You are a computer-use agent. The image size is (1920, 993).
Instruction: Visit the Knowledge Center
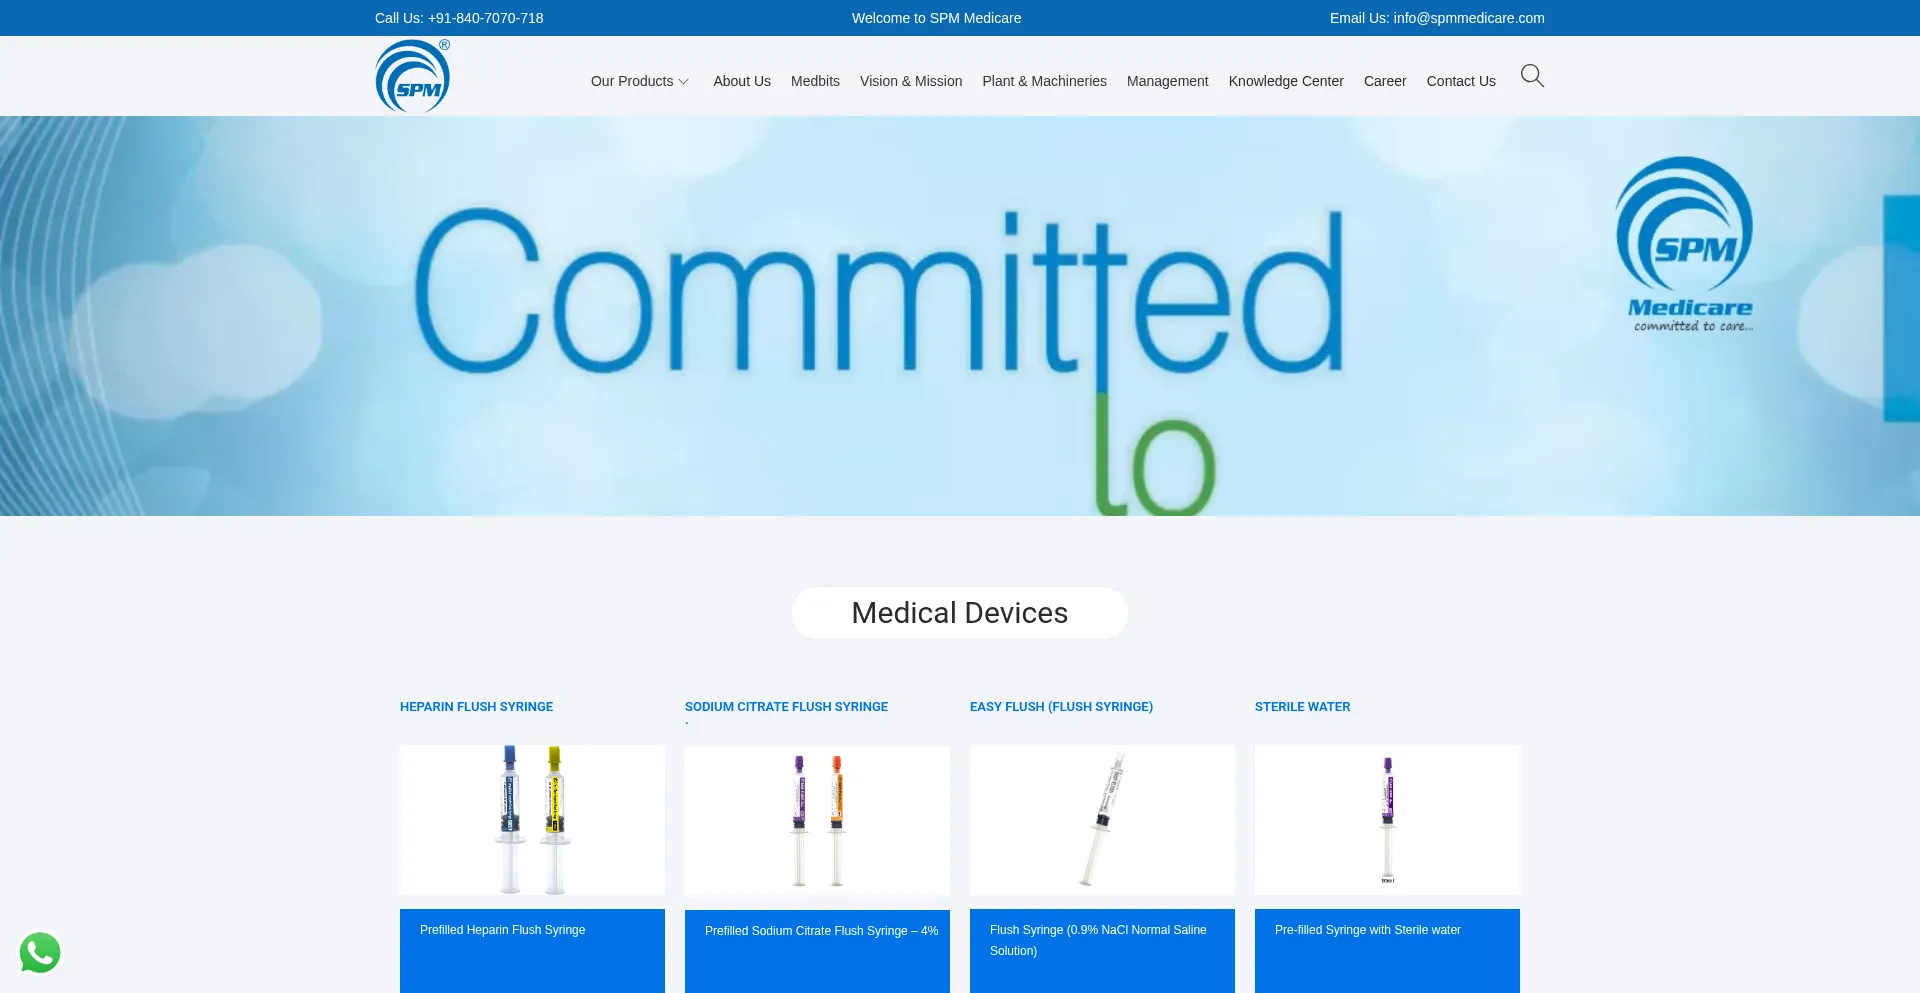pyautogui.click(x=1286, y=81)
